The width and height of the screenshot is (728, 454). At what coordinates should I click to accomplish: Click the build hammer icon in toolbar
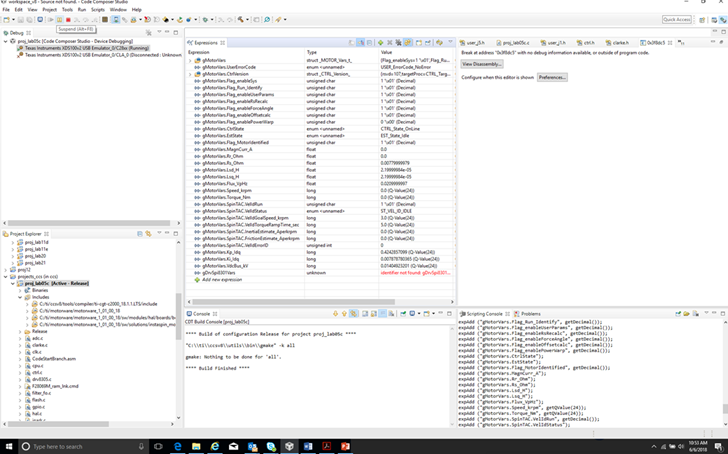click(240, 19)
